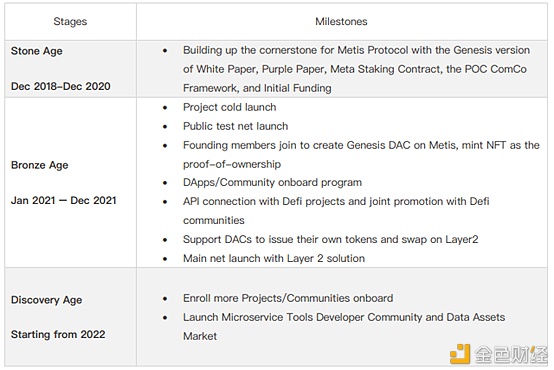Select the Milestones column header
554x370 pixels.
(x=341, y=22)
